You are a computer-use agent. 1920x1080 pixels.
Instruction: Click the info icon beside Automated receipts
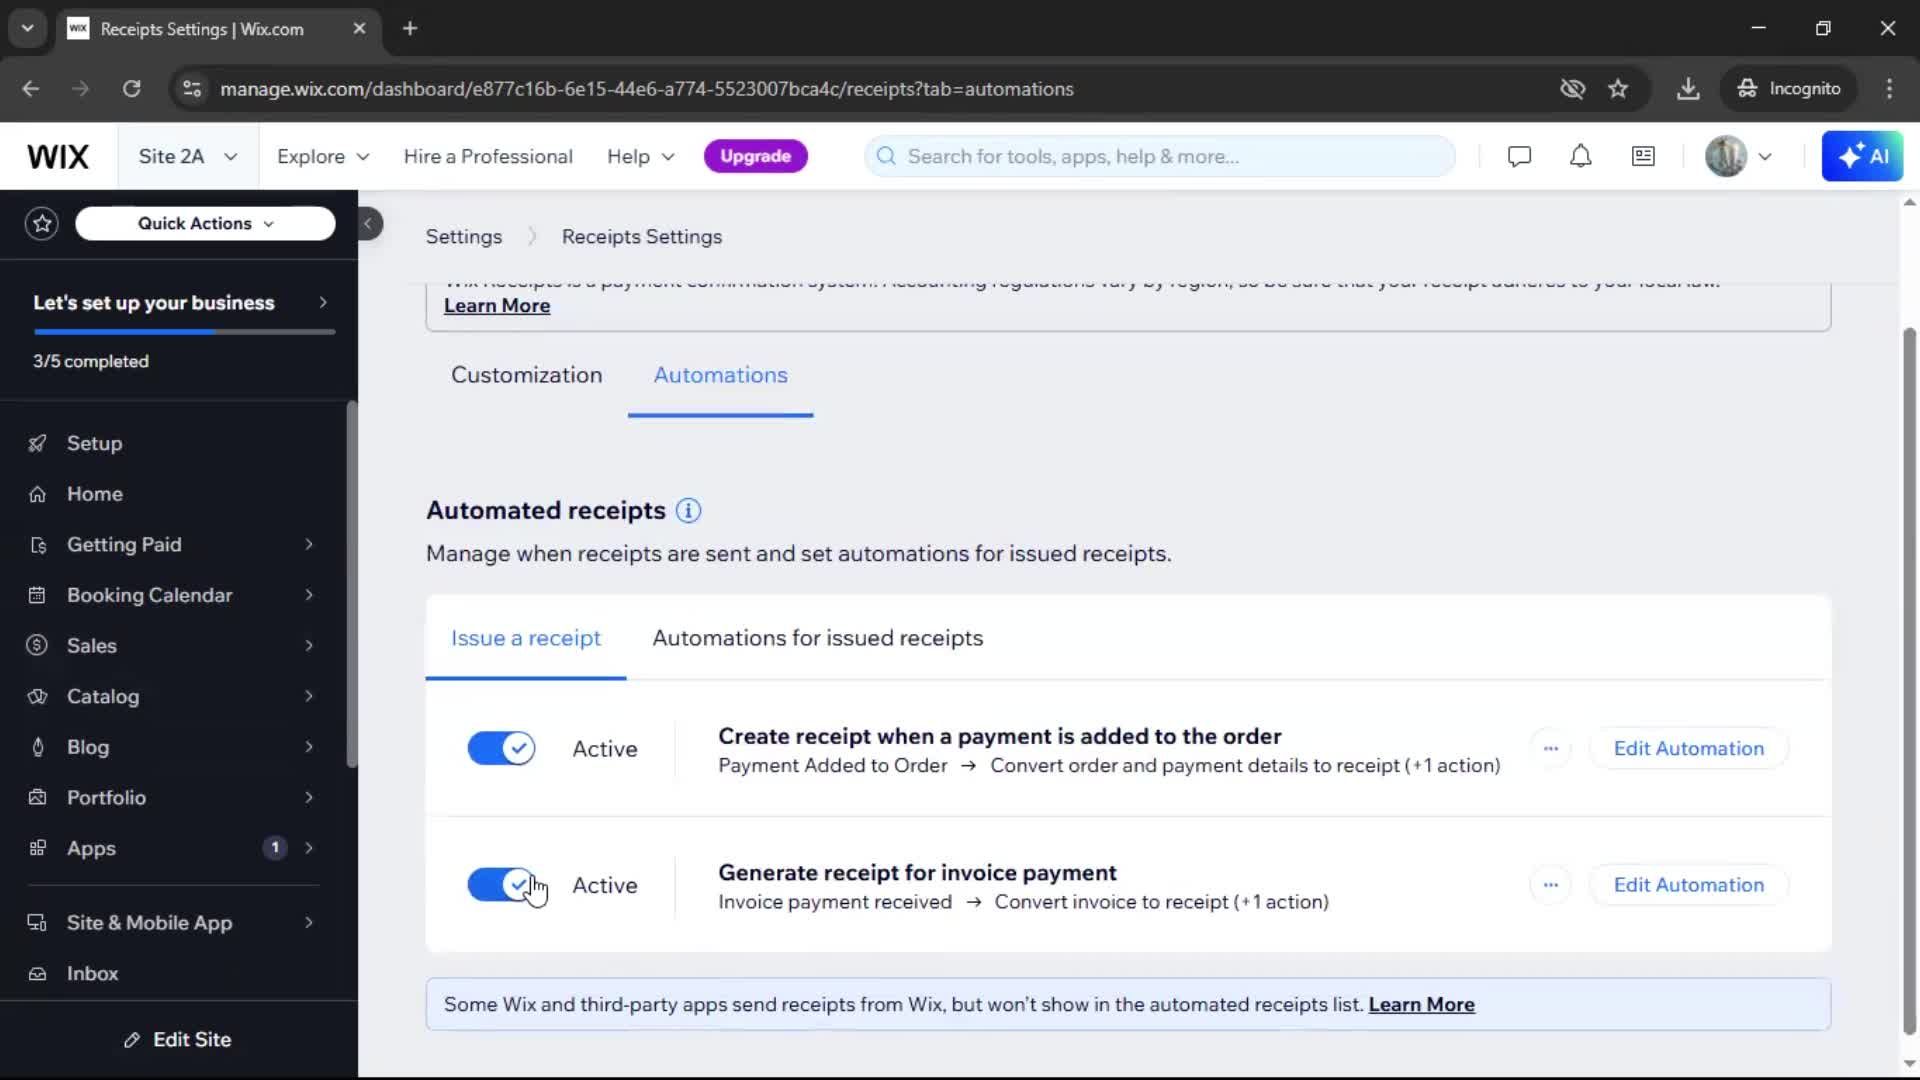[688, 511]
